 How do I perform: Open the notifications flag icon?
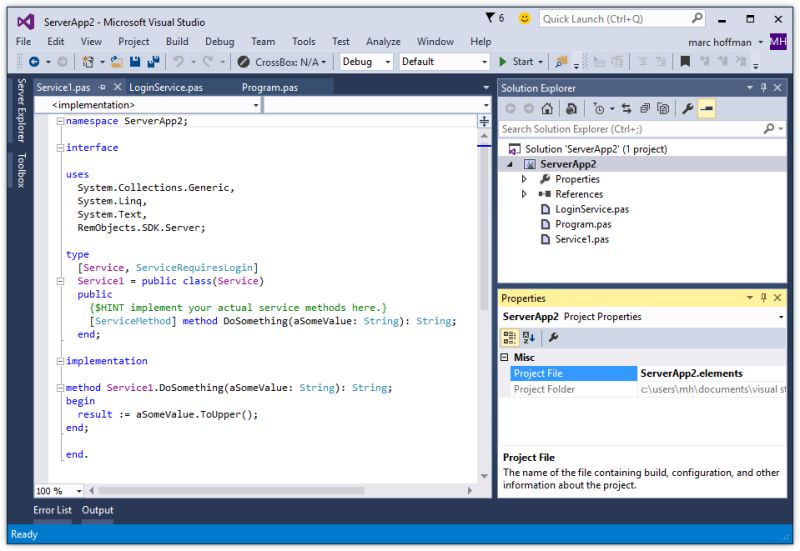point(490,18)
